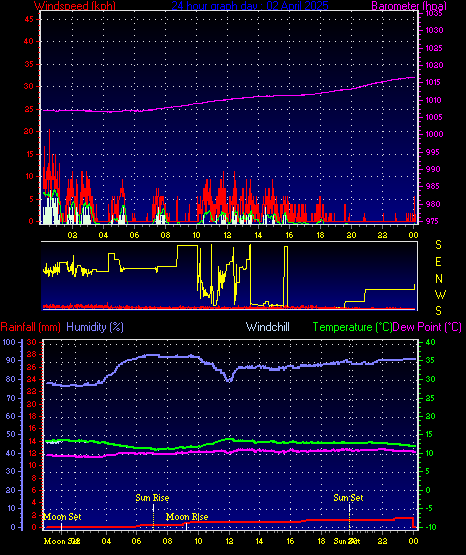The height and width of the screenshot is (555, 466).
Task: Click the Moon Rise marker label
Action: 187,517
